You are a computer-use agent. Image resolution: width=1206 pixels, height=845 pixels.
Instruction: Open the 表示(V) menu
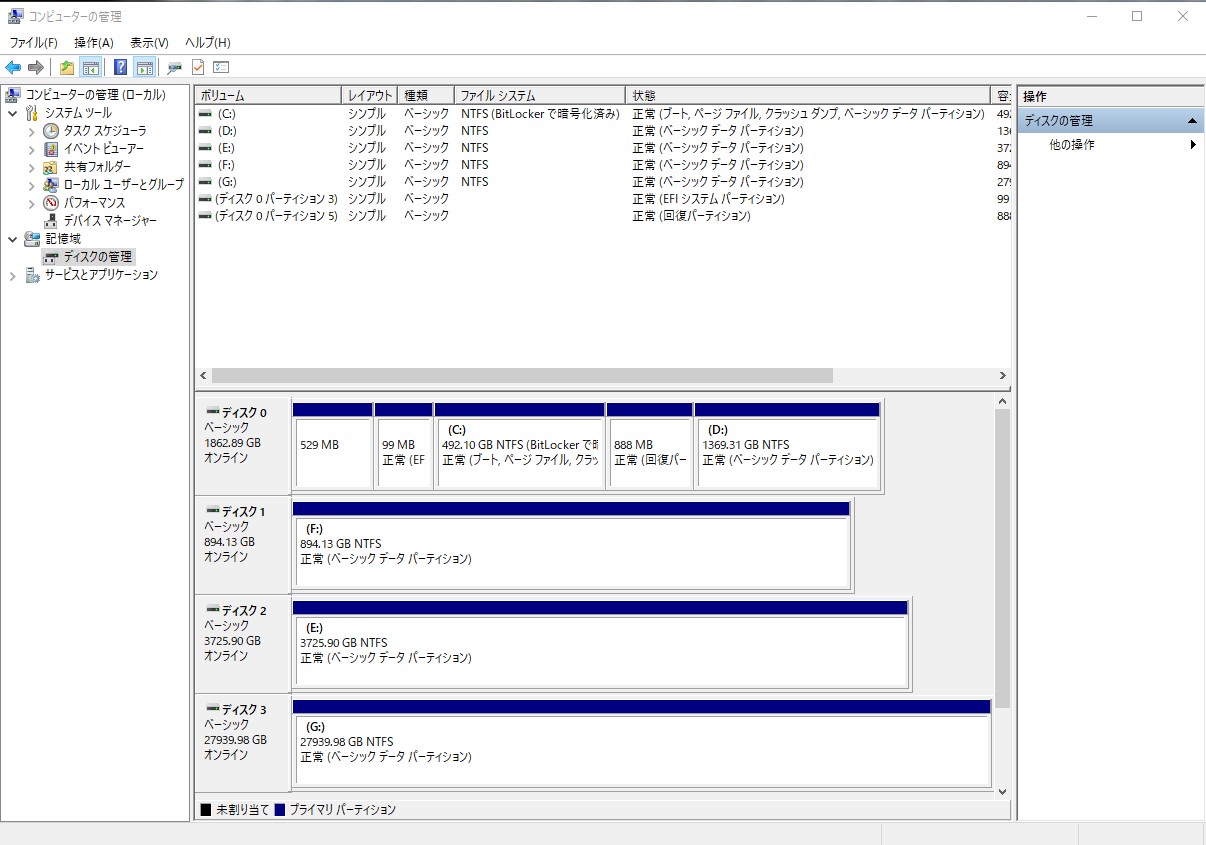click(x=149, y=43)
